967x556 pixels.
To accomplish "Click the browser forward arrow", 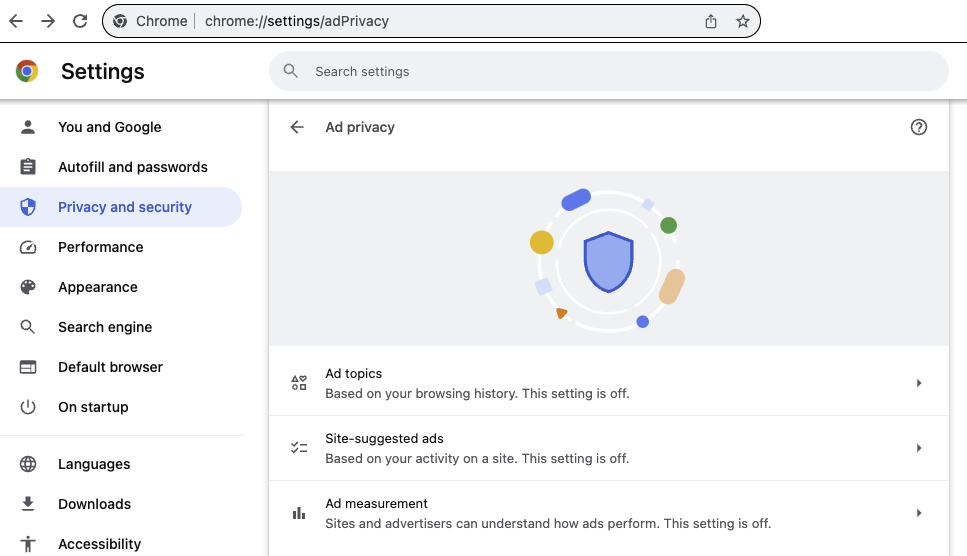I will point(47,21).
